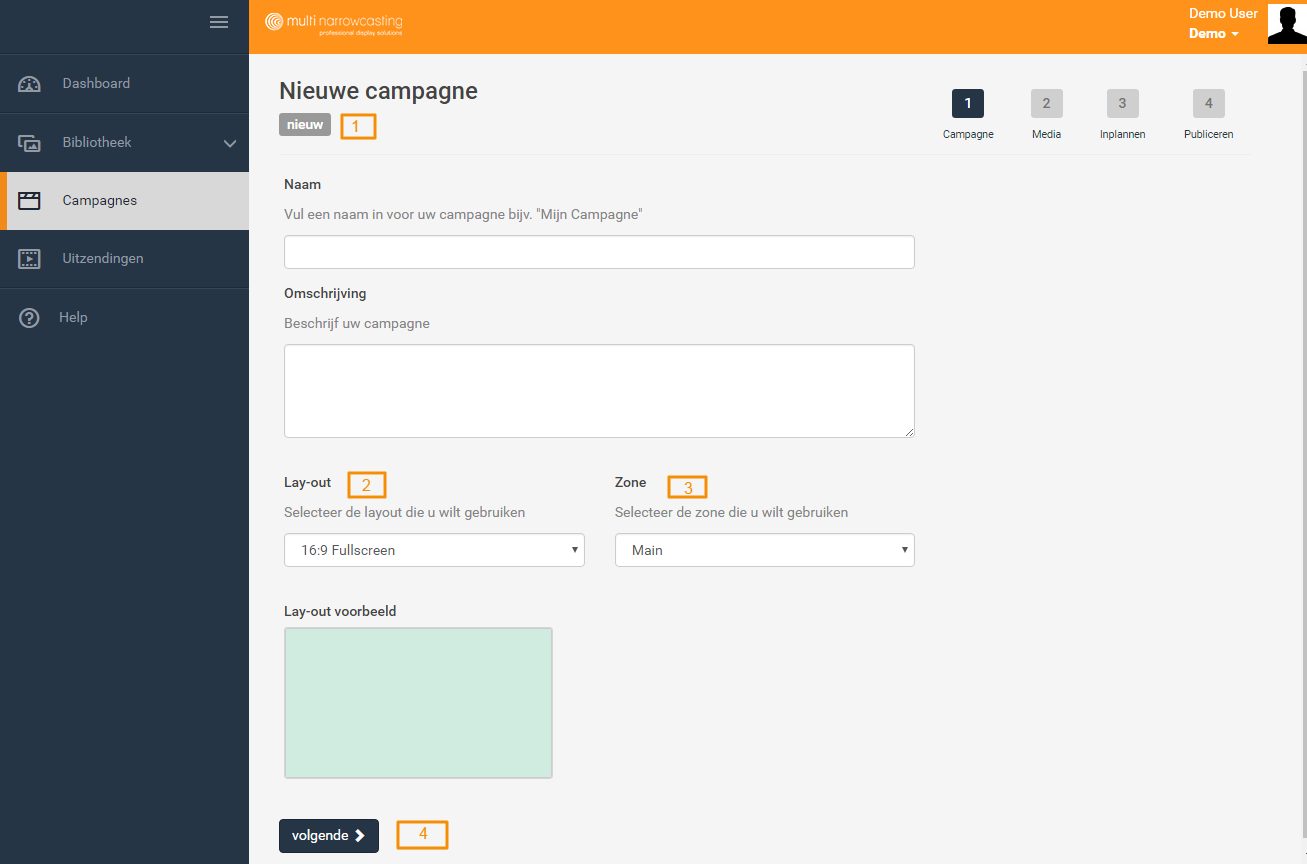
Task: Open Dashboard in the sidebar
Action: coord(124,84)
